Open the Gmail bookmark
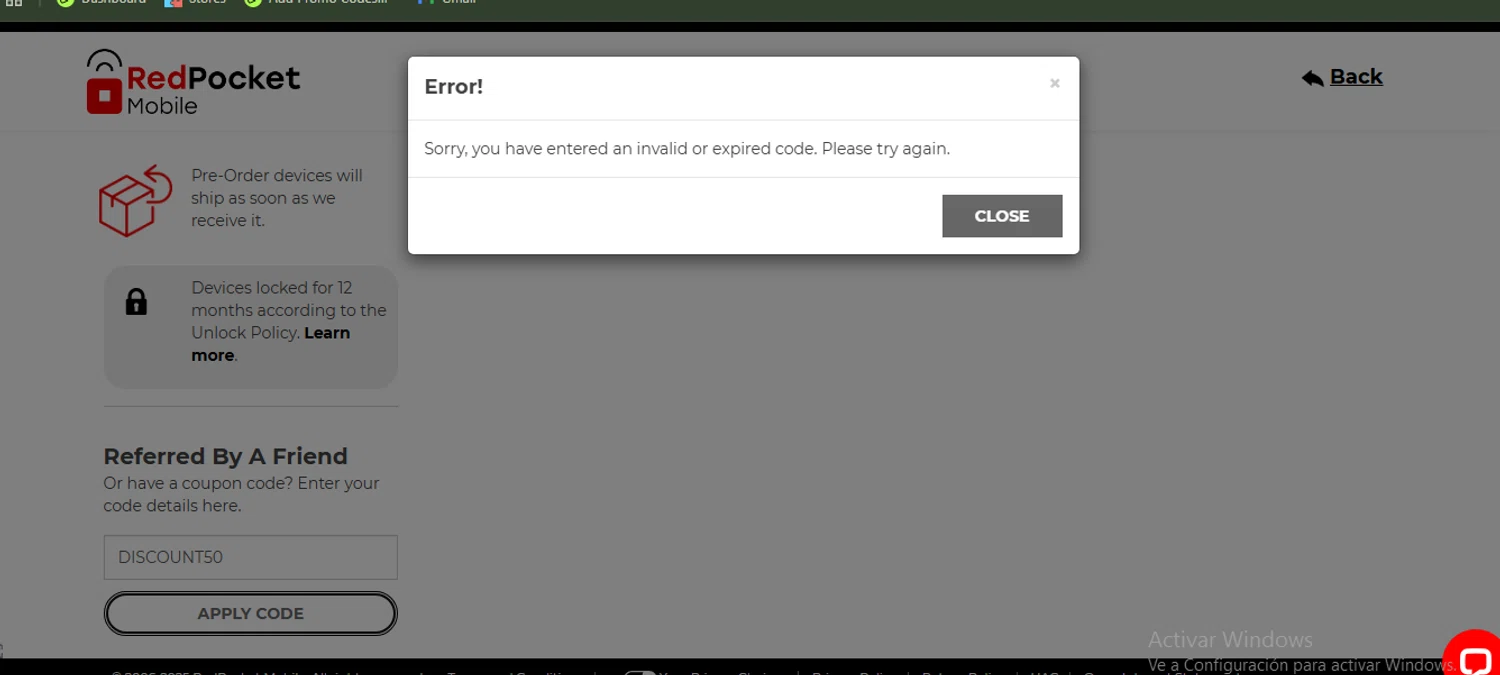This screenshot has height=675, width=1500. click(x=447, y=2)
